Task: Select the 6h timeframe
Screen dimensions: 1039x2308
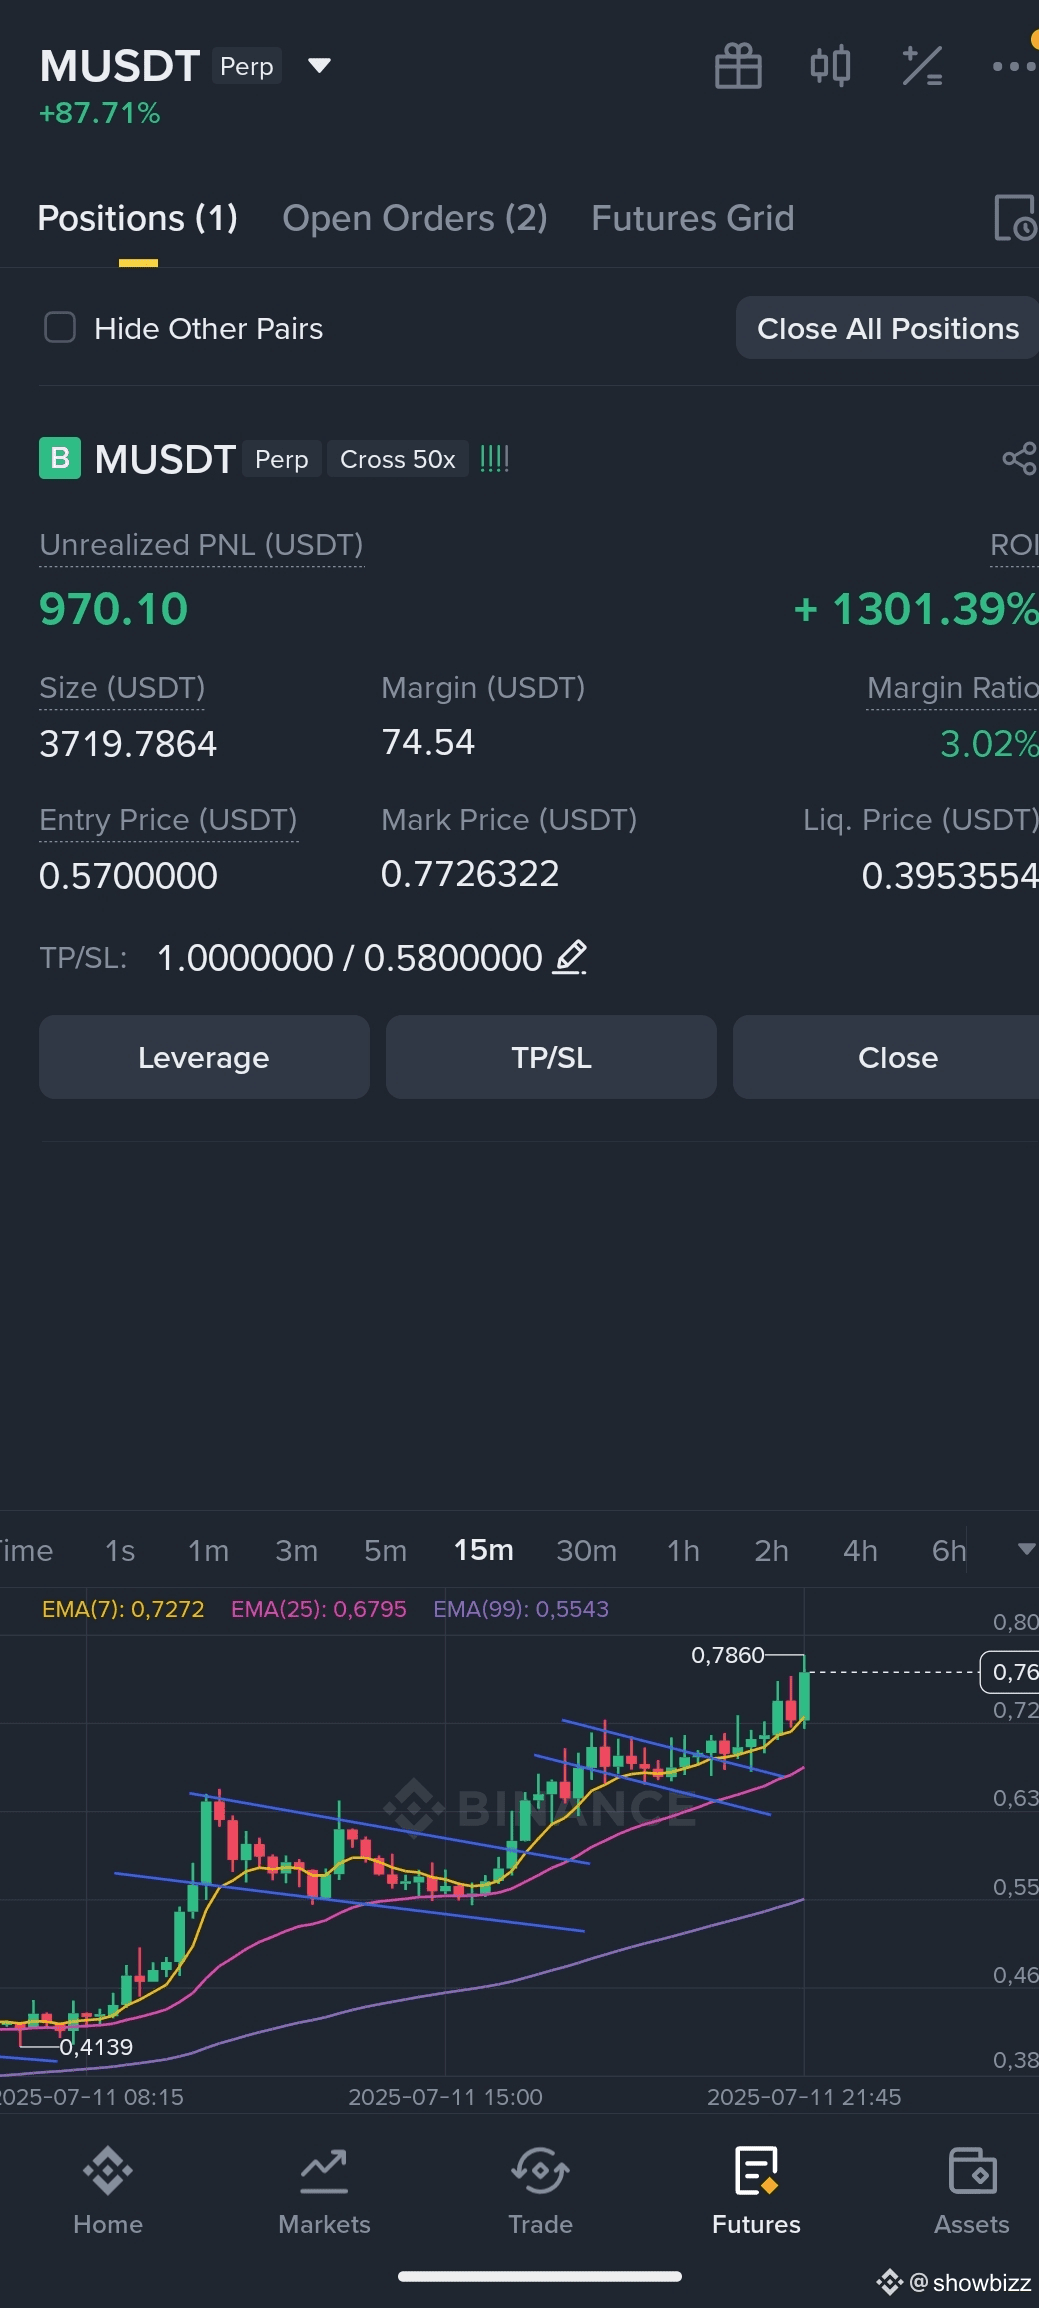Action: tap(949, 1550)
